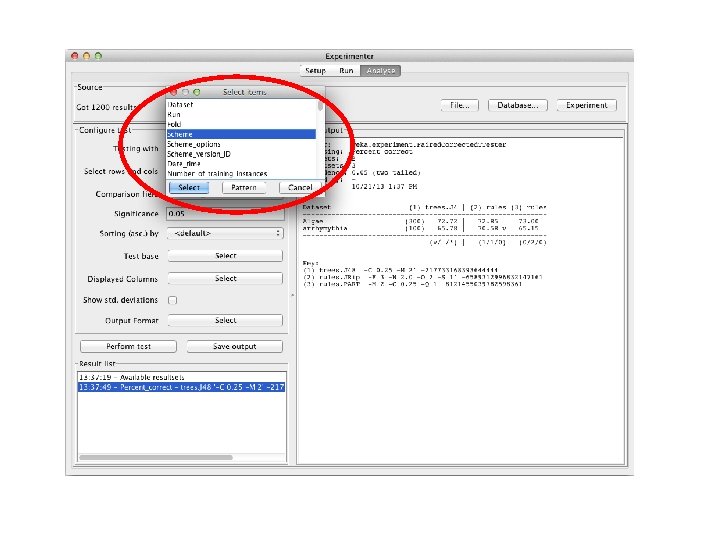
Task: Click the Pattern button
Action: point(244,187)
